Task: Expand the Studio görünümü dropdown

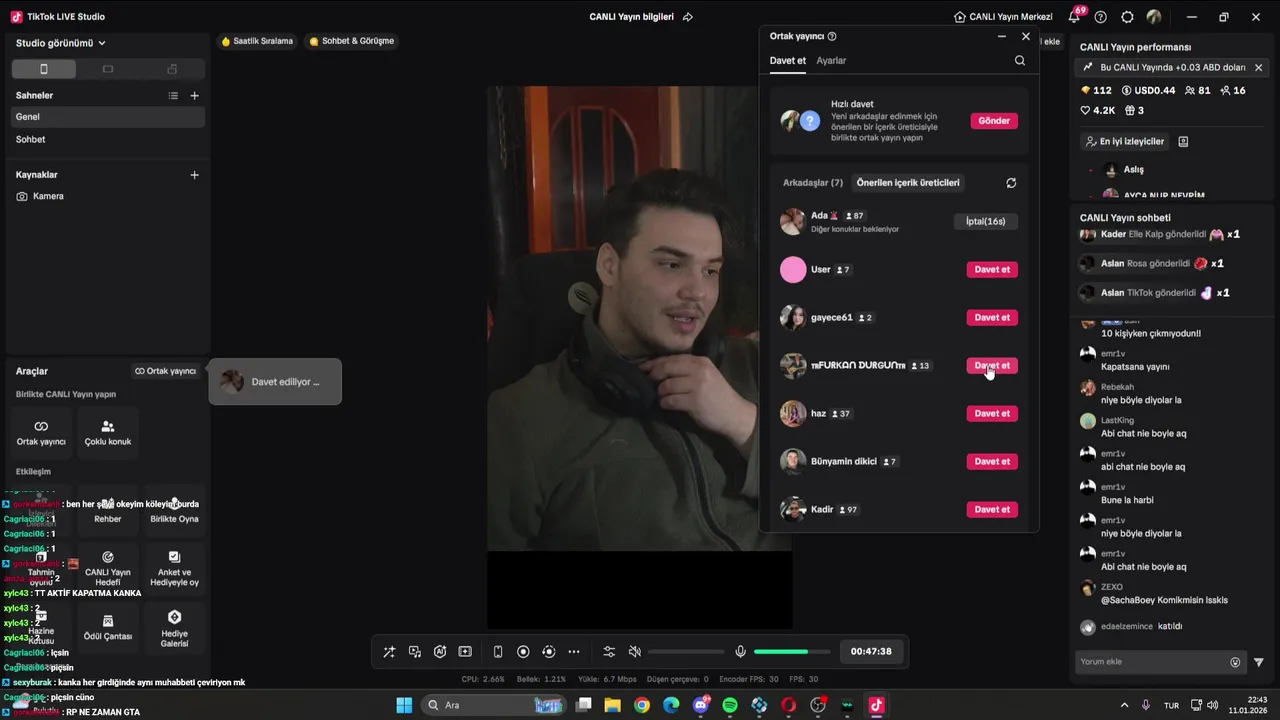Action: click(x=61, y=43)
